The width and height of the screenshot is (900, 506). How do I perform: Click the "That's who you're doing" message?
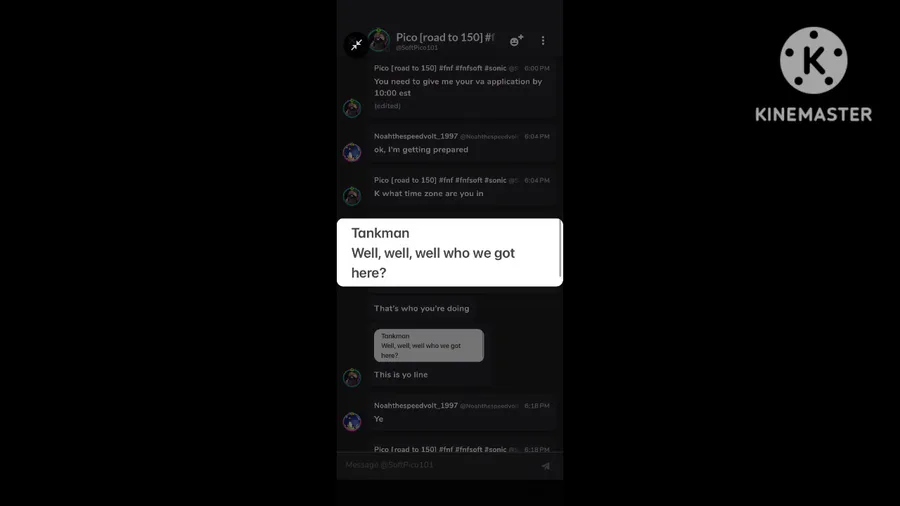421,308
